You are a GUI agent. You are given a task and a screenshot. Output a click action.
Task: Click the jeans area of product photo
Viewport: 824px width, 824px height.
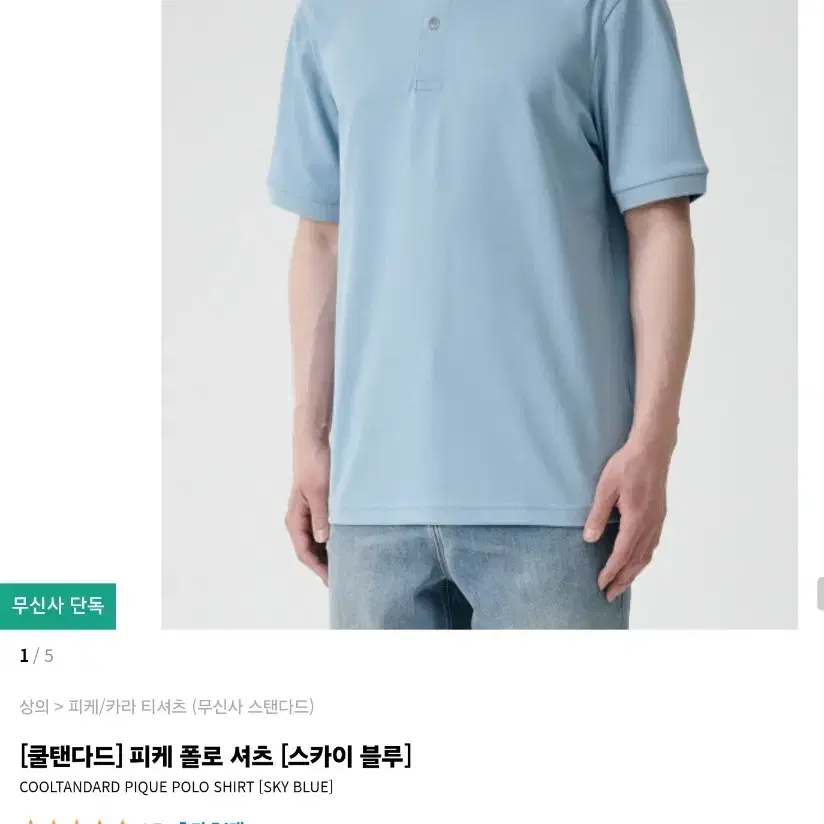click(478, 577)
